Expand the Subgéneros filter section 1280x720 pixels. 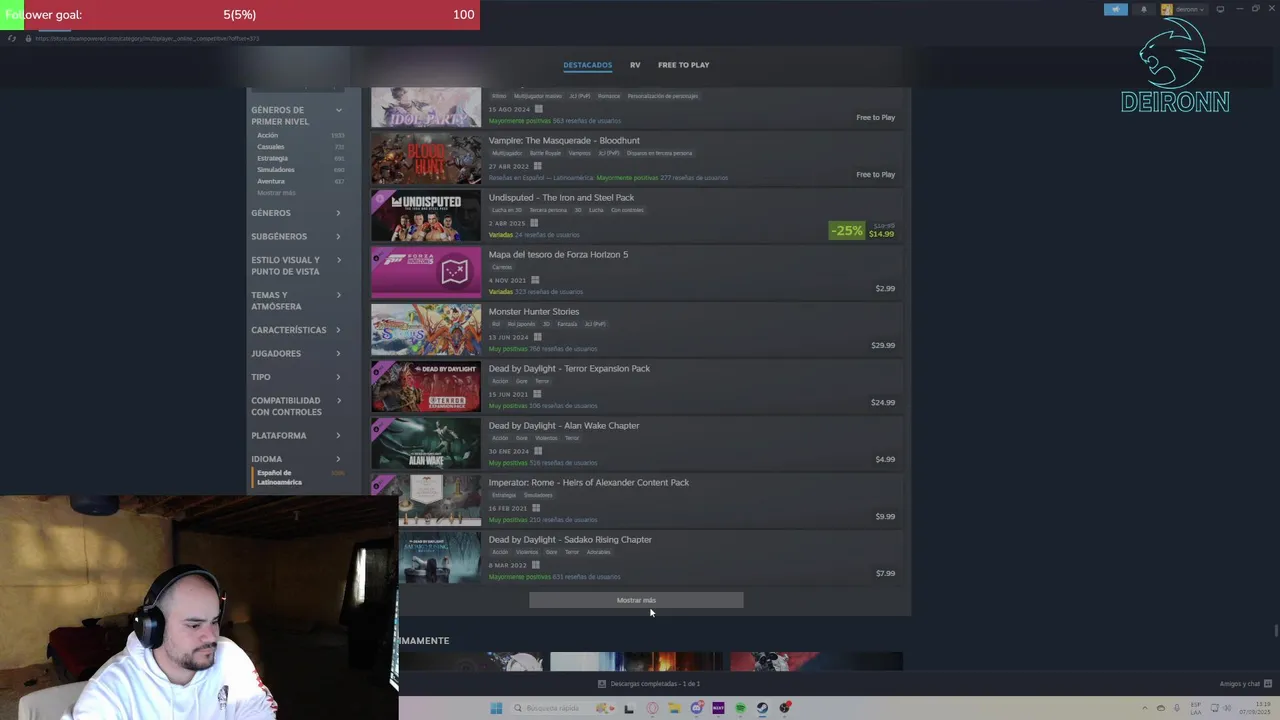[296, 237]
